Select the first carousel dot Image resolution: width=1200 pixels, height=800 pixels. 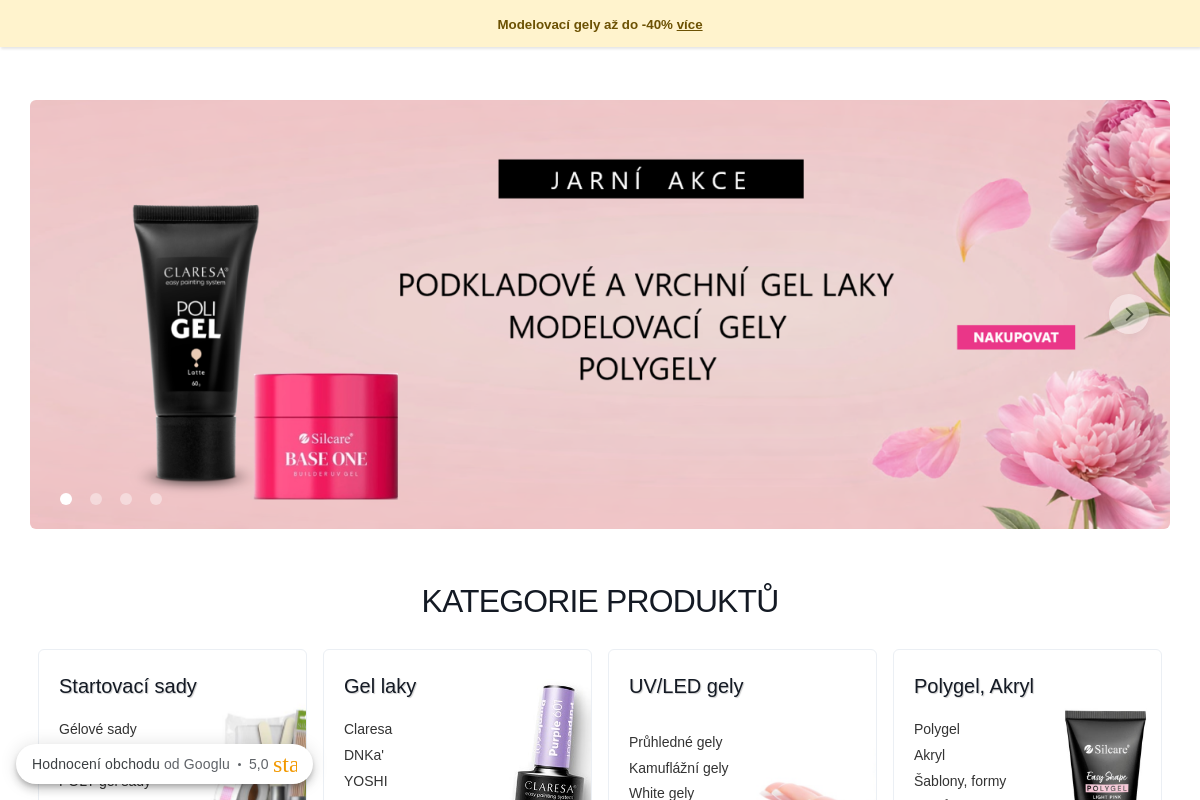tap(66, 499)
